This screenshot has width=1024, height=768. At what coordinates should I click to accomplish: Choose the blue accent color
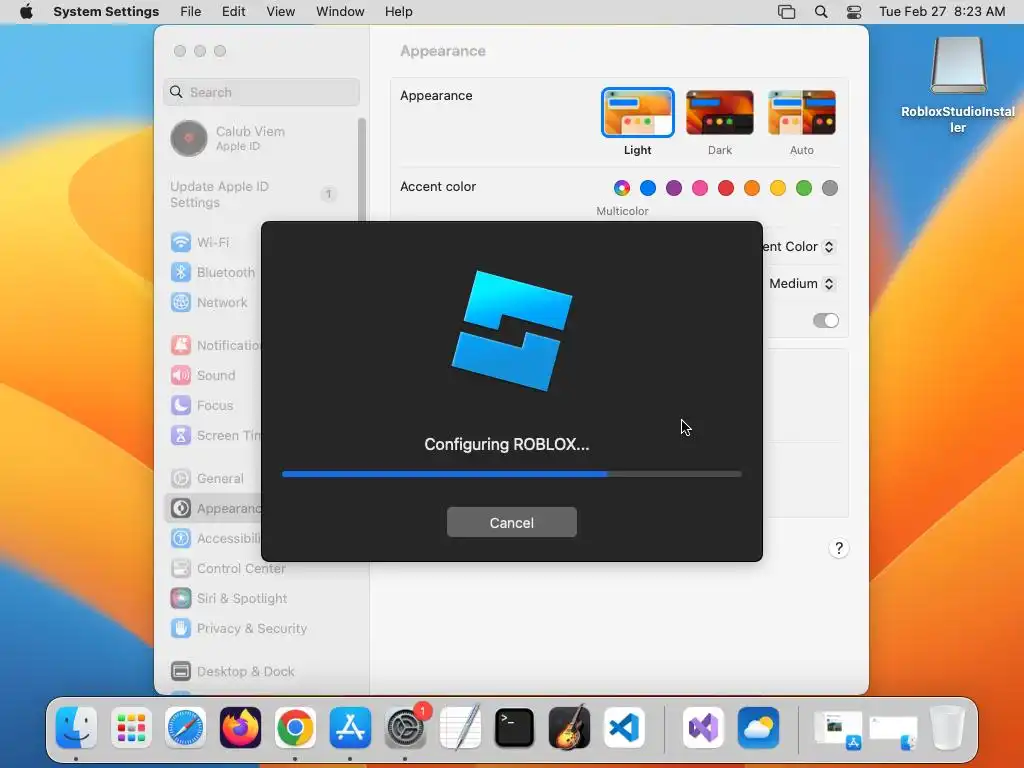point(648,188)
